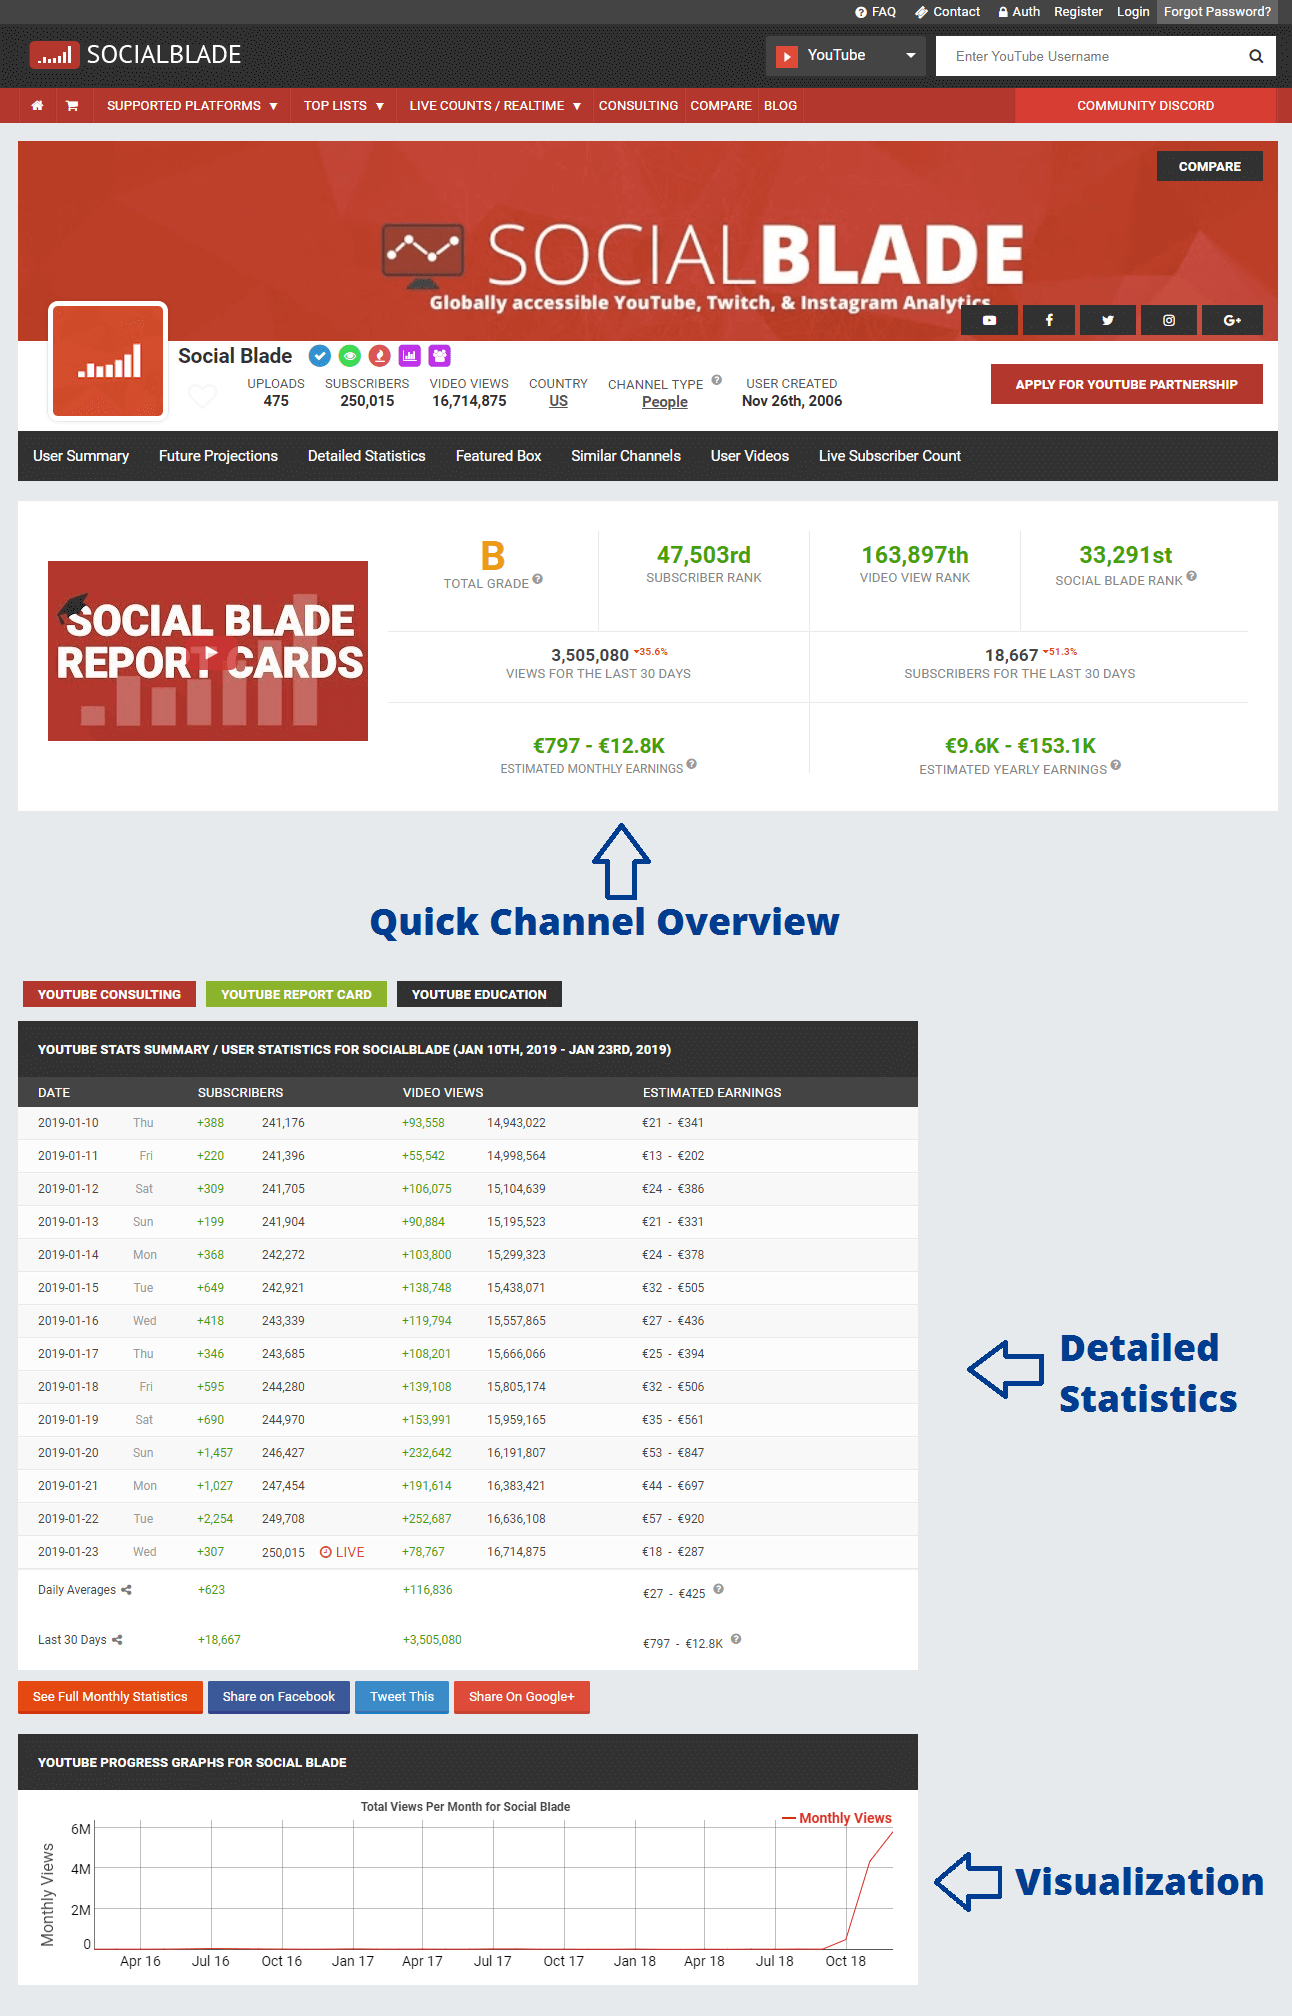Click See Full Monthly Statistics

point(110,1697)
